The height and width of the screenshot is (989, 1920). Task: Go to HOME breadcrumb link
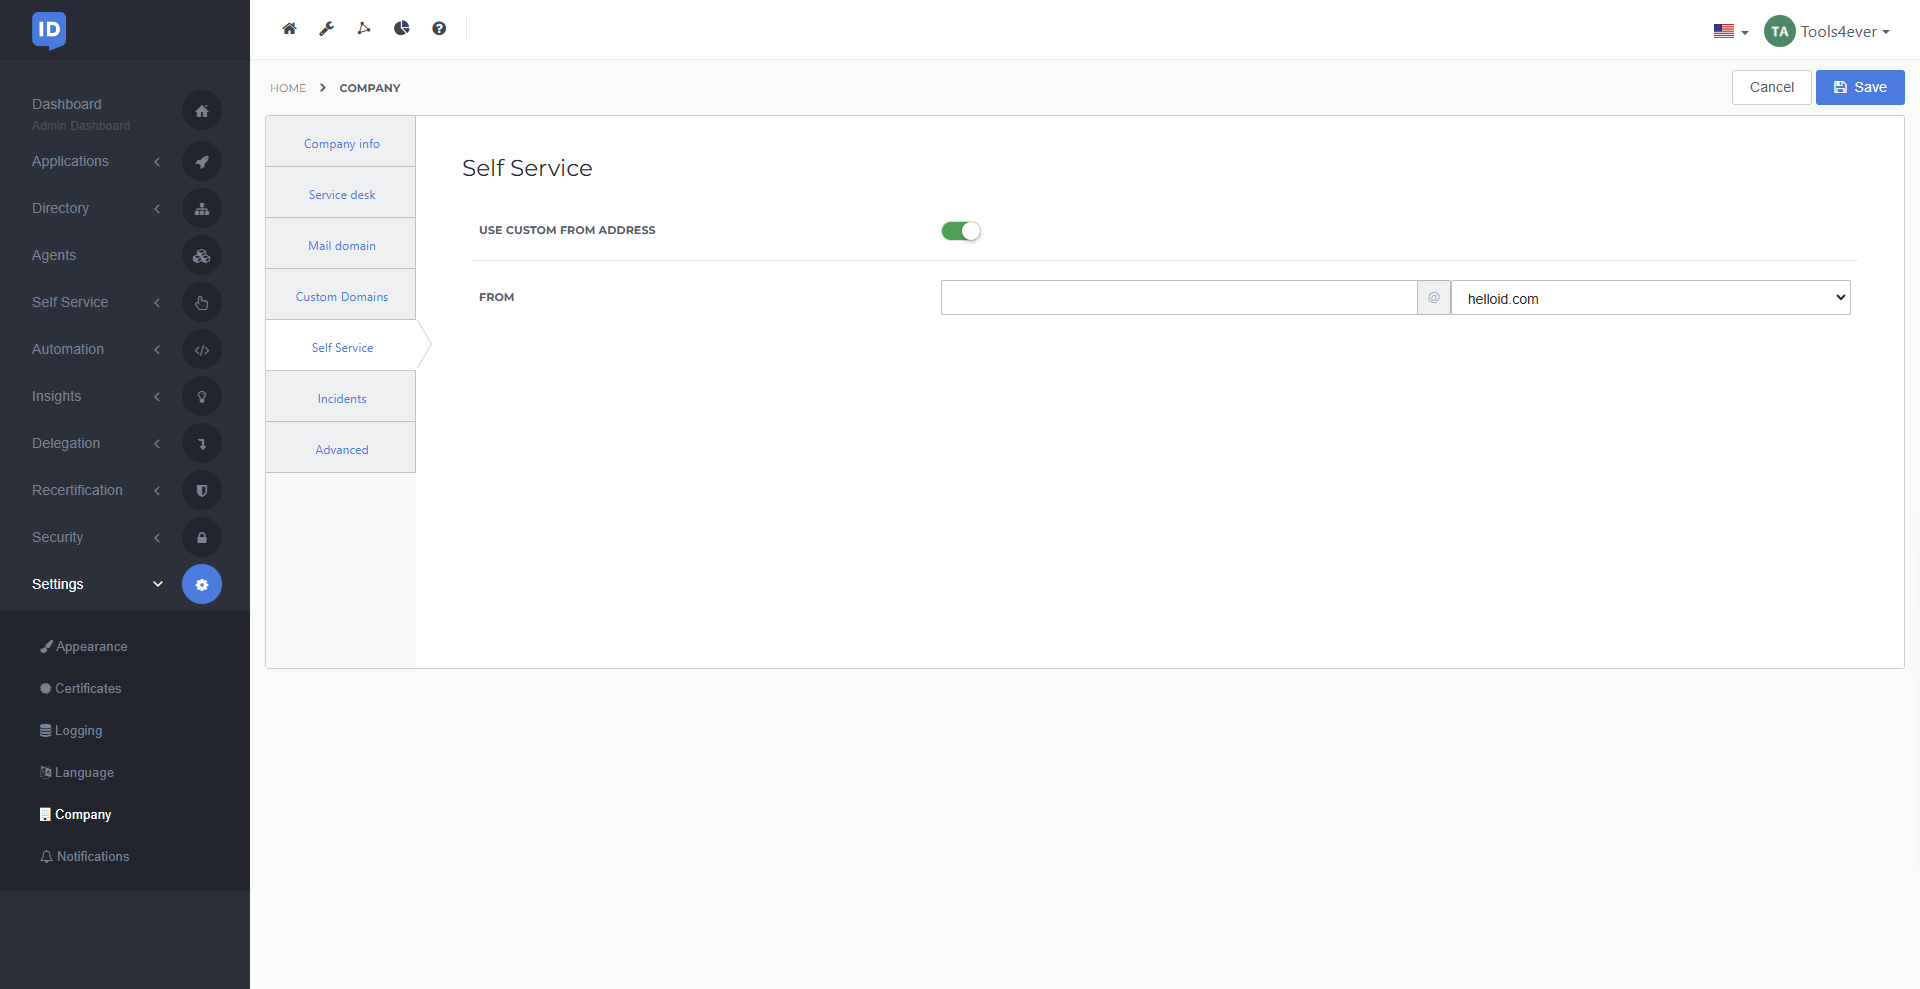(x=288, y=88)
